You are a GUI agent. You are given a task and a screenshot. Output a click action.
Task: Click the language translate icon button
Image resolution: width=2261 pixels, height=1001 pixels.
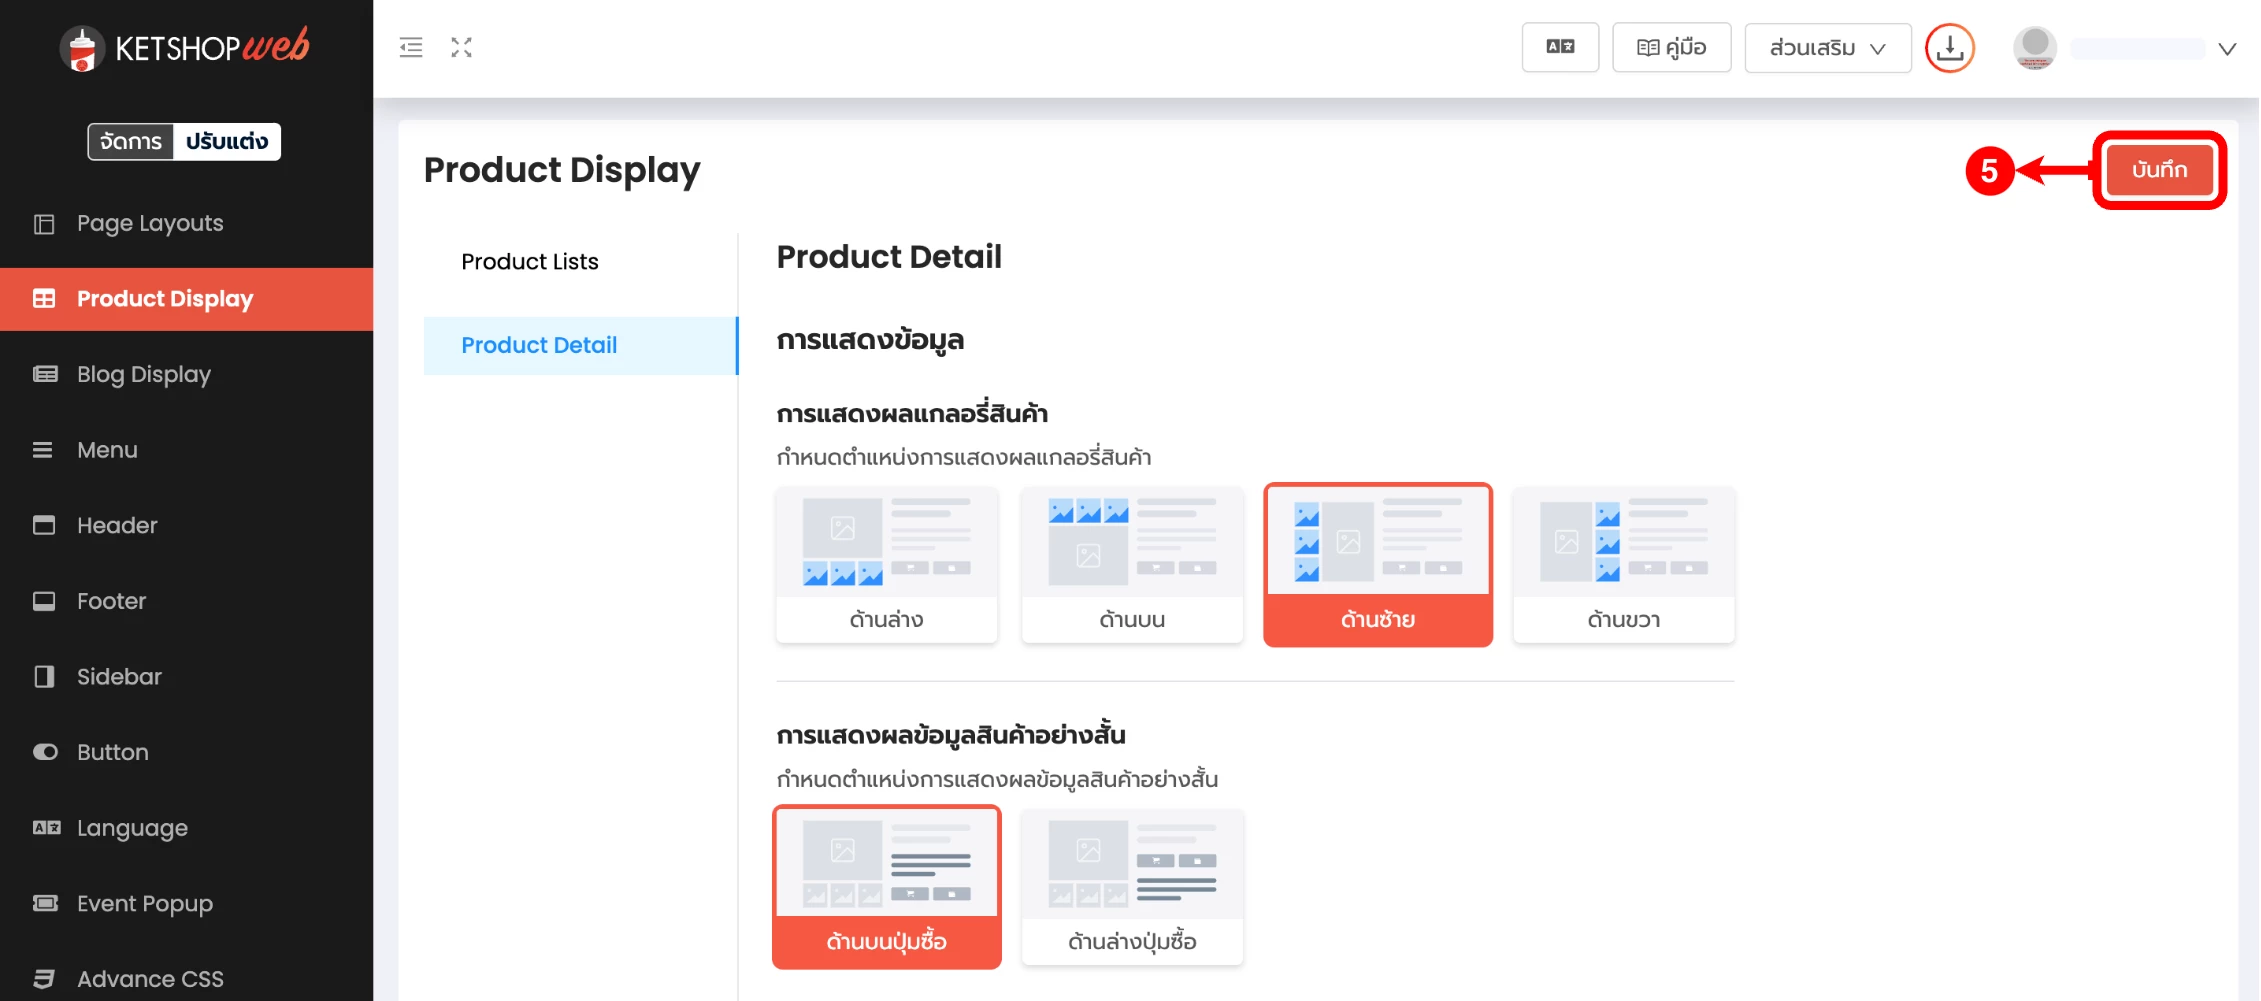[1560, 47]
